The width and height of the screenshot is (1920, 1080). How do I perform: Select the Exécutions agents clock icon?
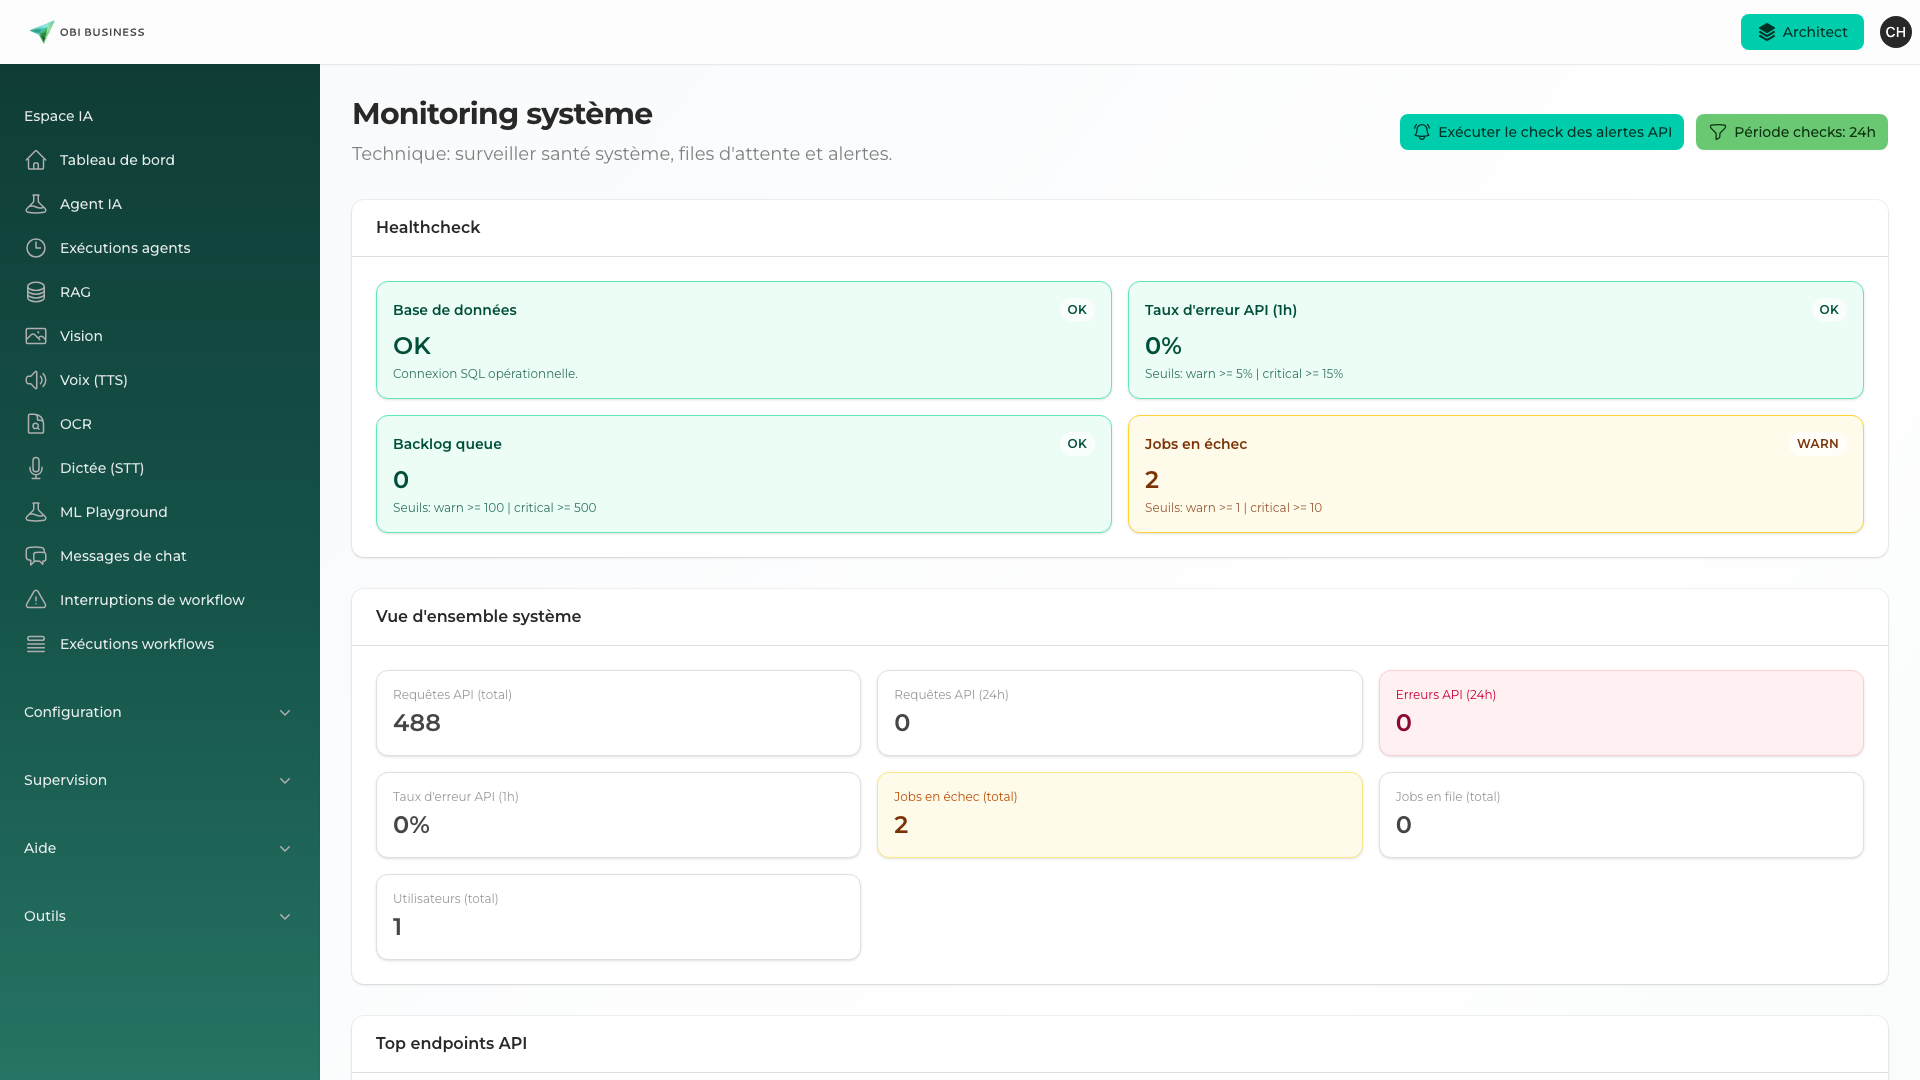(36, 247)
